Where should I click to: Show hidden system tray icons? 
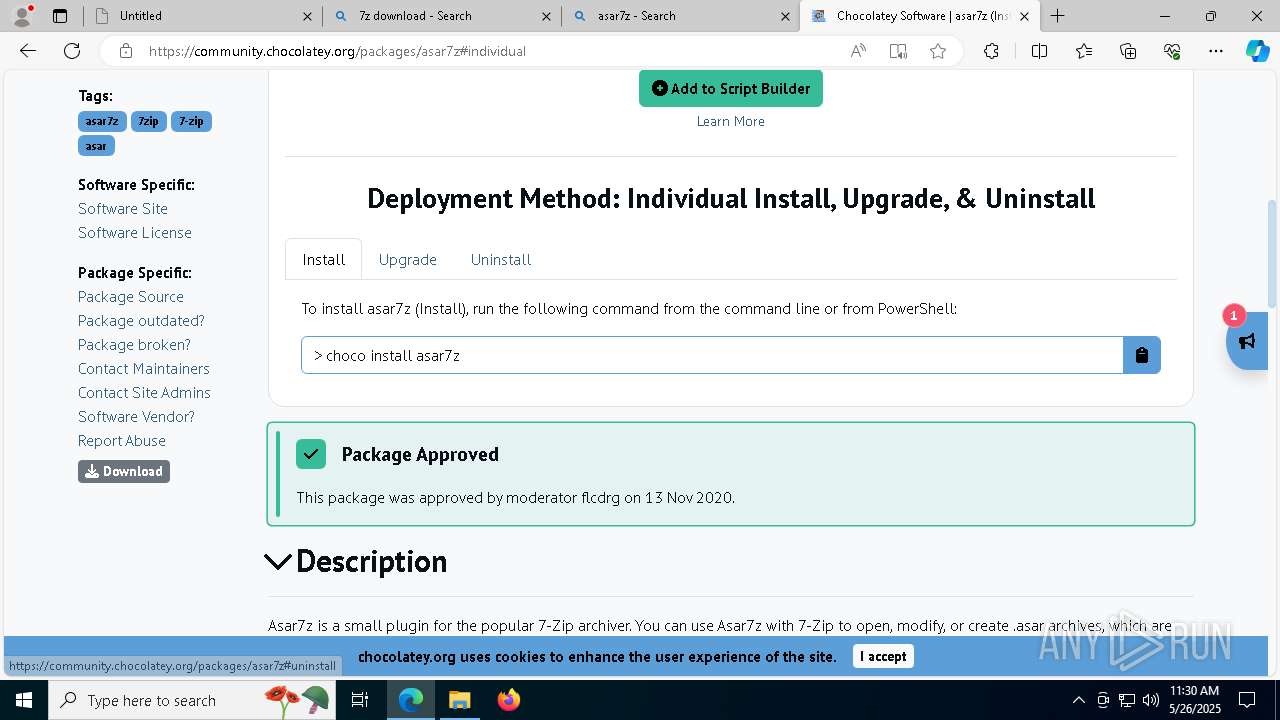point(1078,700)
